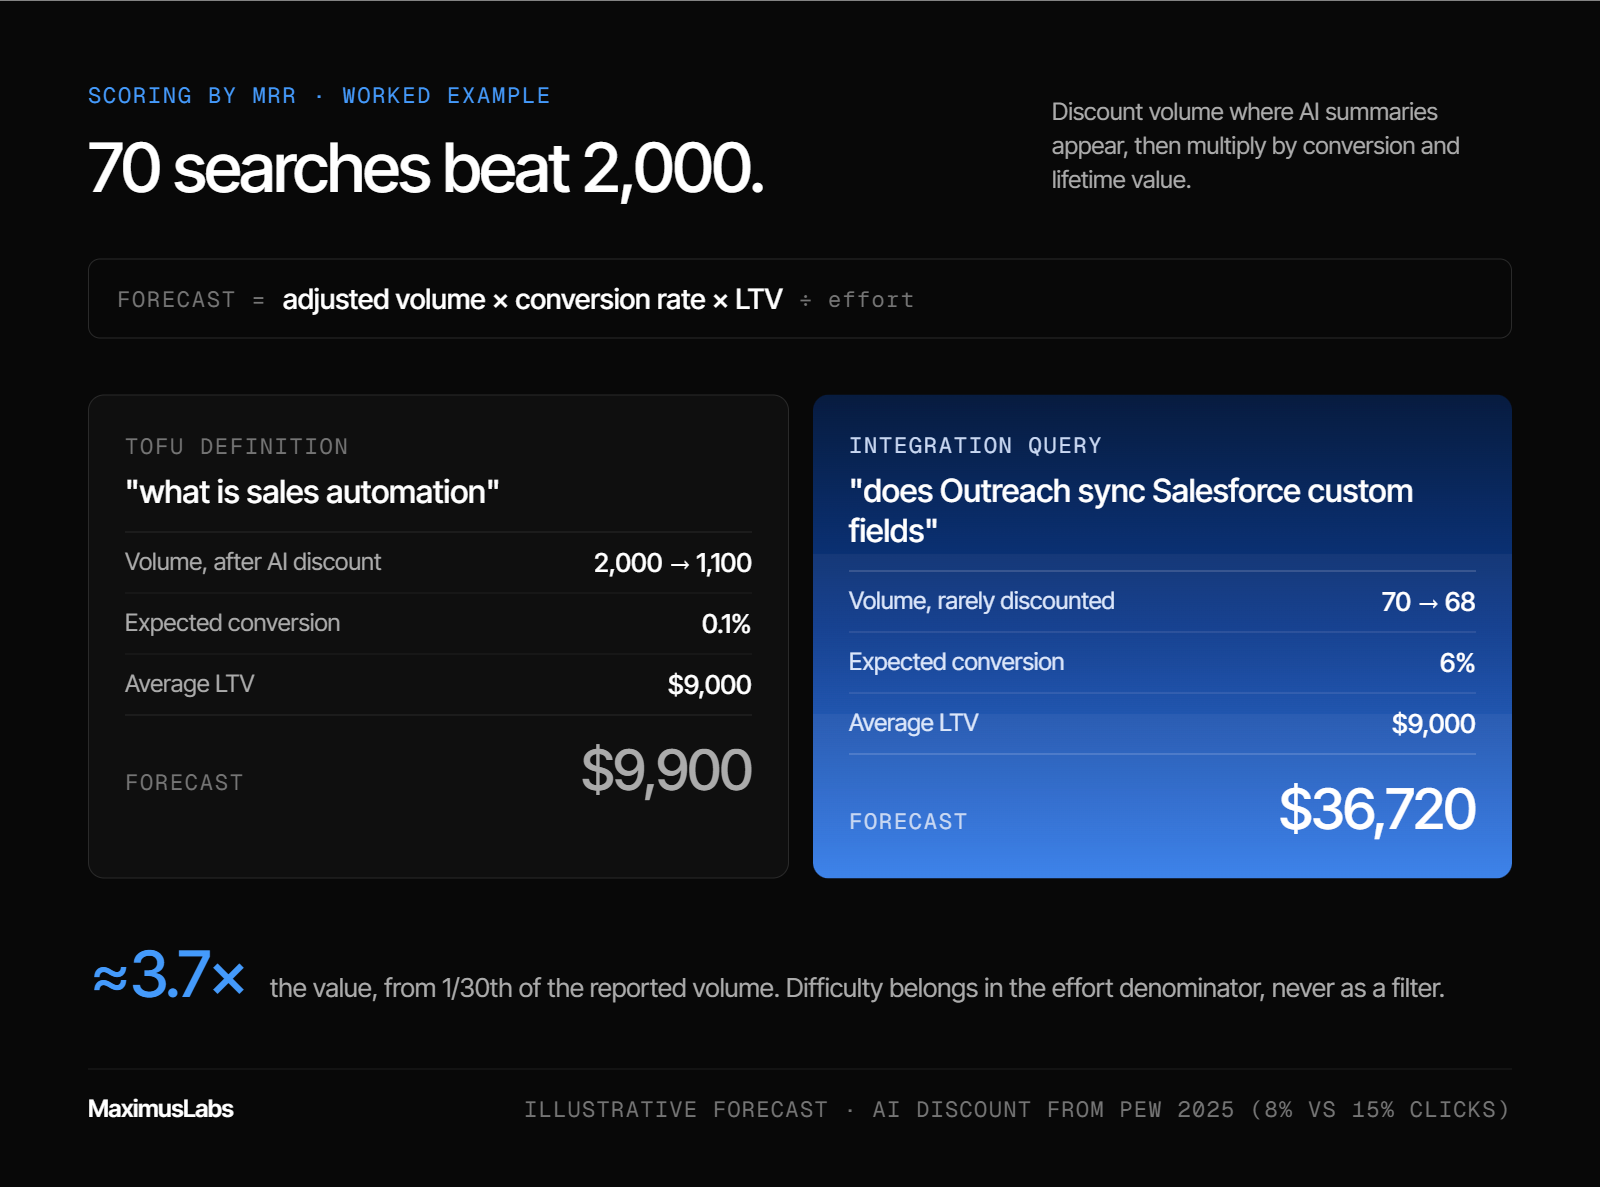
Task: Select the '6%' conversion value
Action: [1457, 663]
